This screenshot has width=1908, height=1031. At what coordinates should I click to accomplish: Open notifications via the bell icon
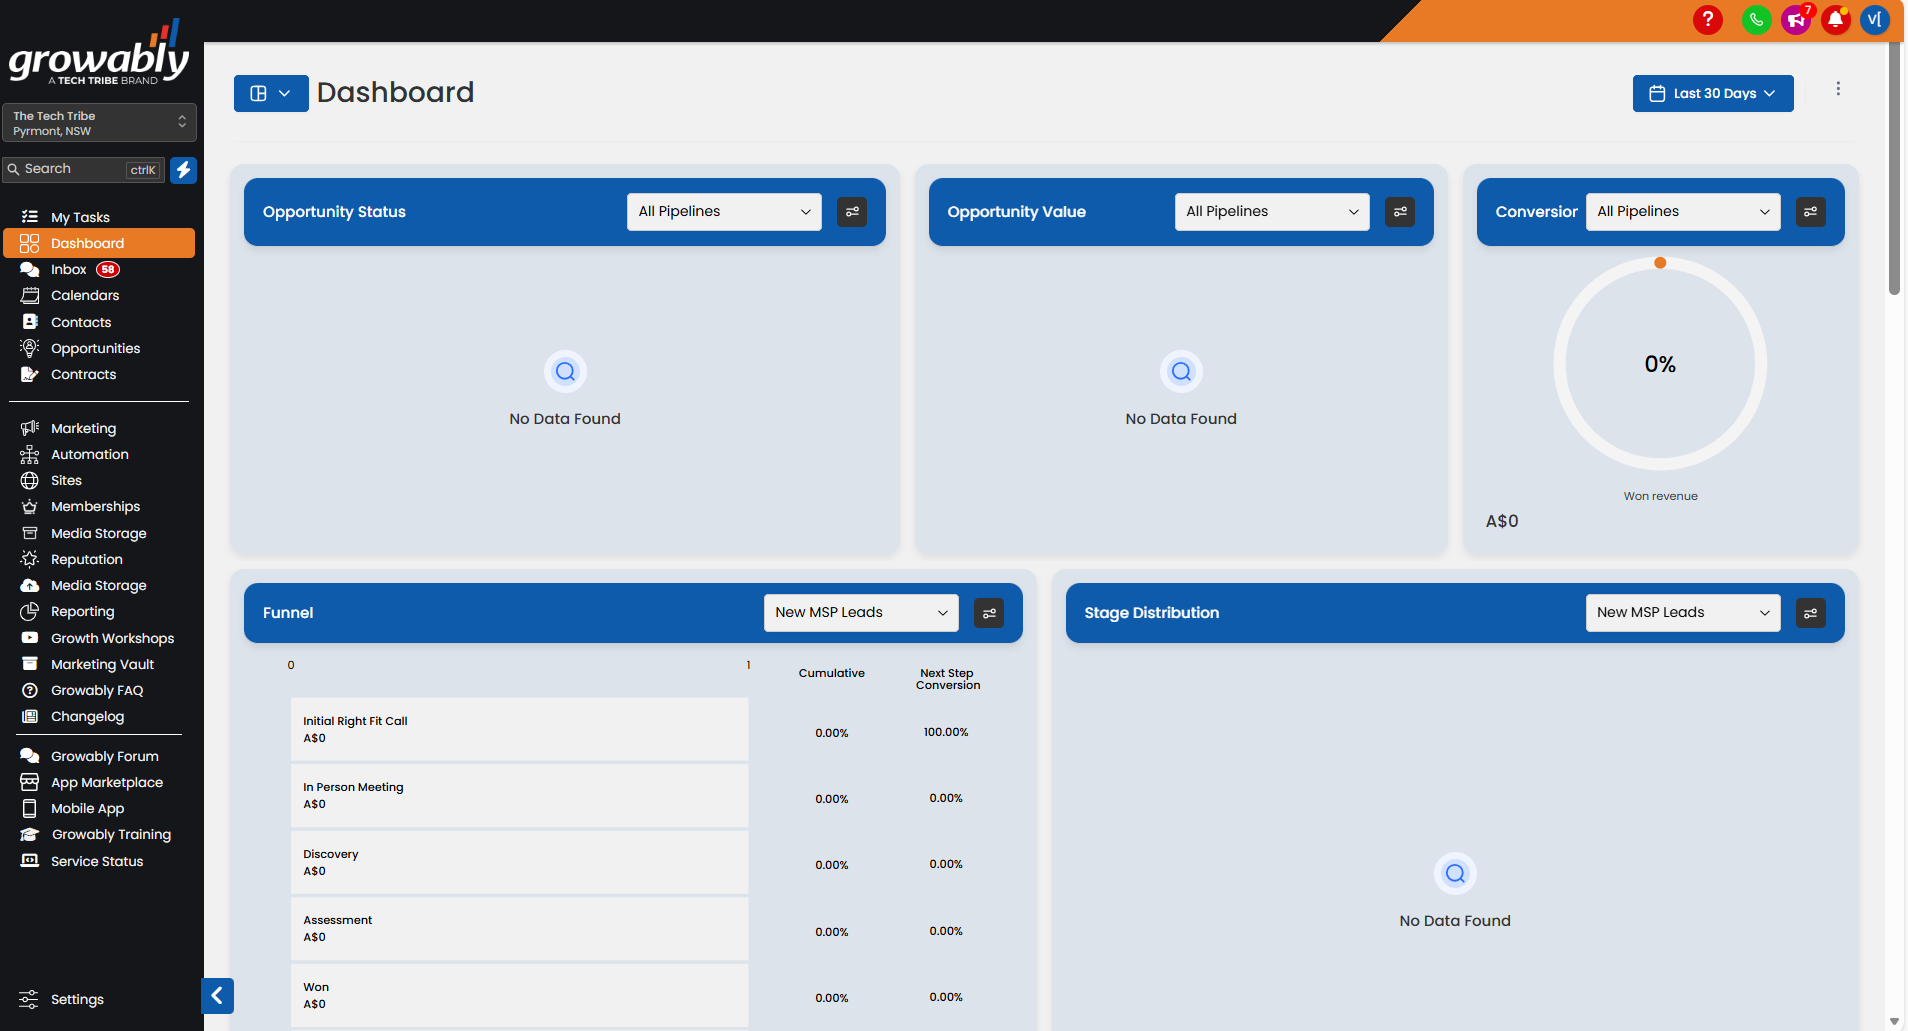tap(1835, 20)
